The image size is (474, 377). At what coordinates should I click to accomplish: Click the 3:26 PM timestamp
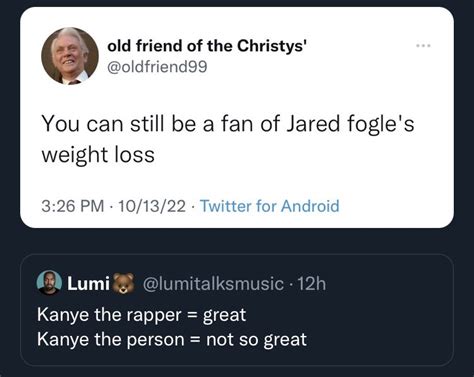click(73, 206)
